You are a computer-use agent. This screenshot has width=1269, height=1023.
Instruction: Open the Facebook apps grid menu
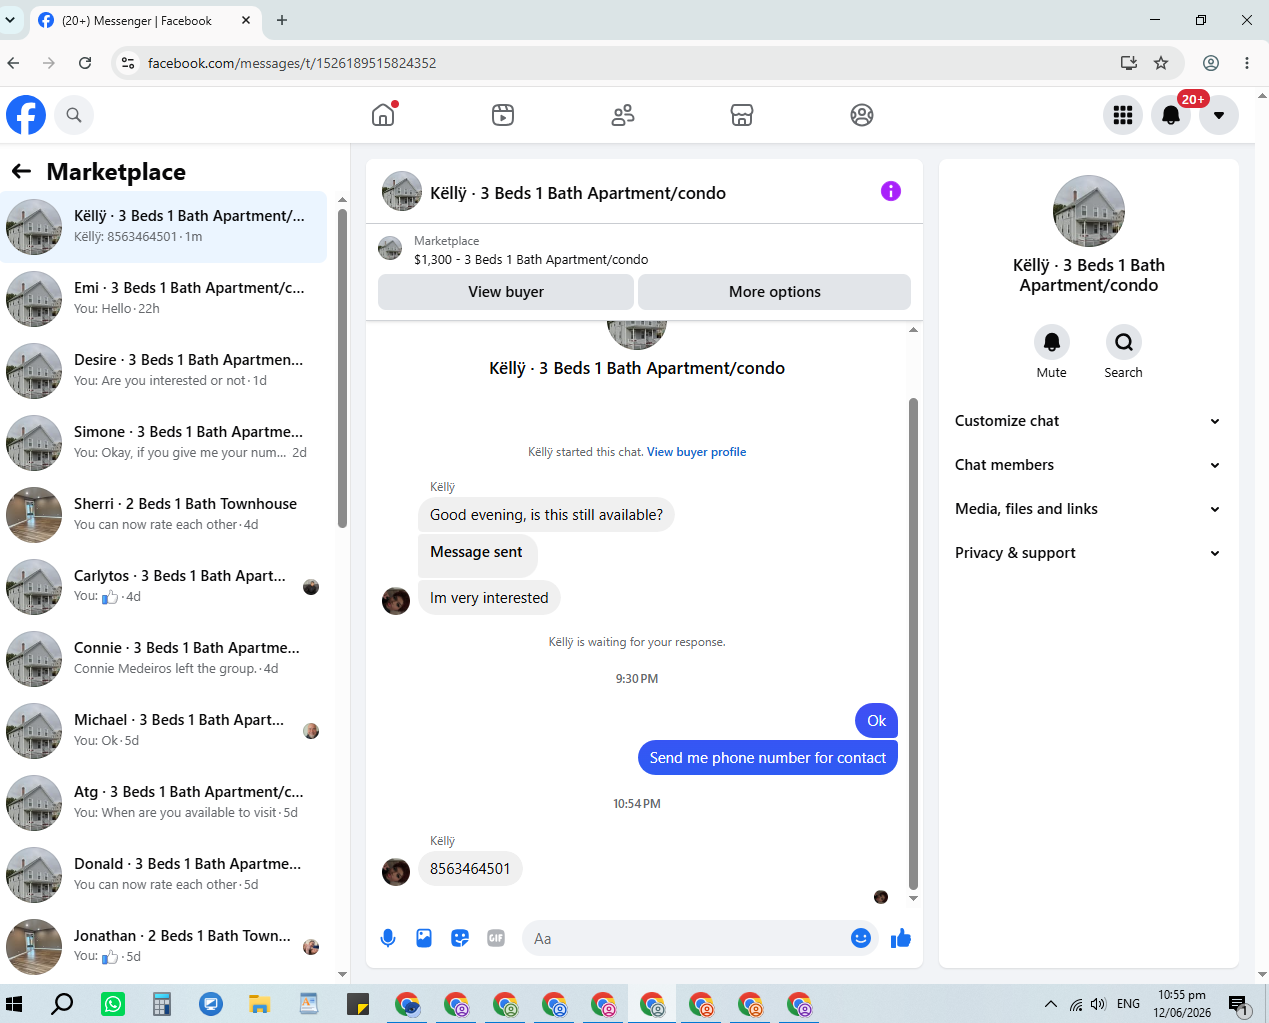tap(1123, 115)
